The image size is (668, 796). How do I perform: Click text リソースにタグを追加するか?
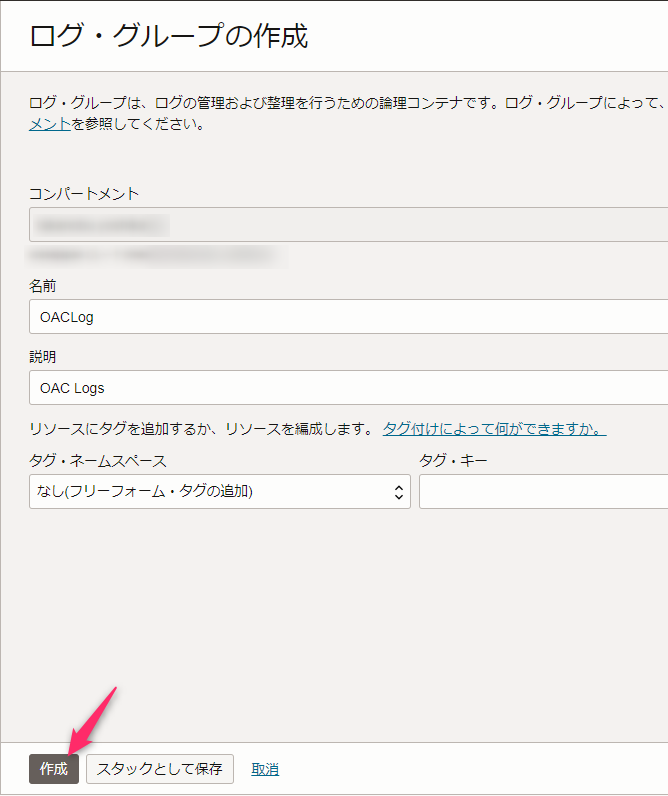119,429
